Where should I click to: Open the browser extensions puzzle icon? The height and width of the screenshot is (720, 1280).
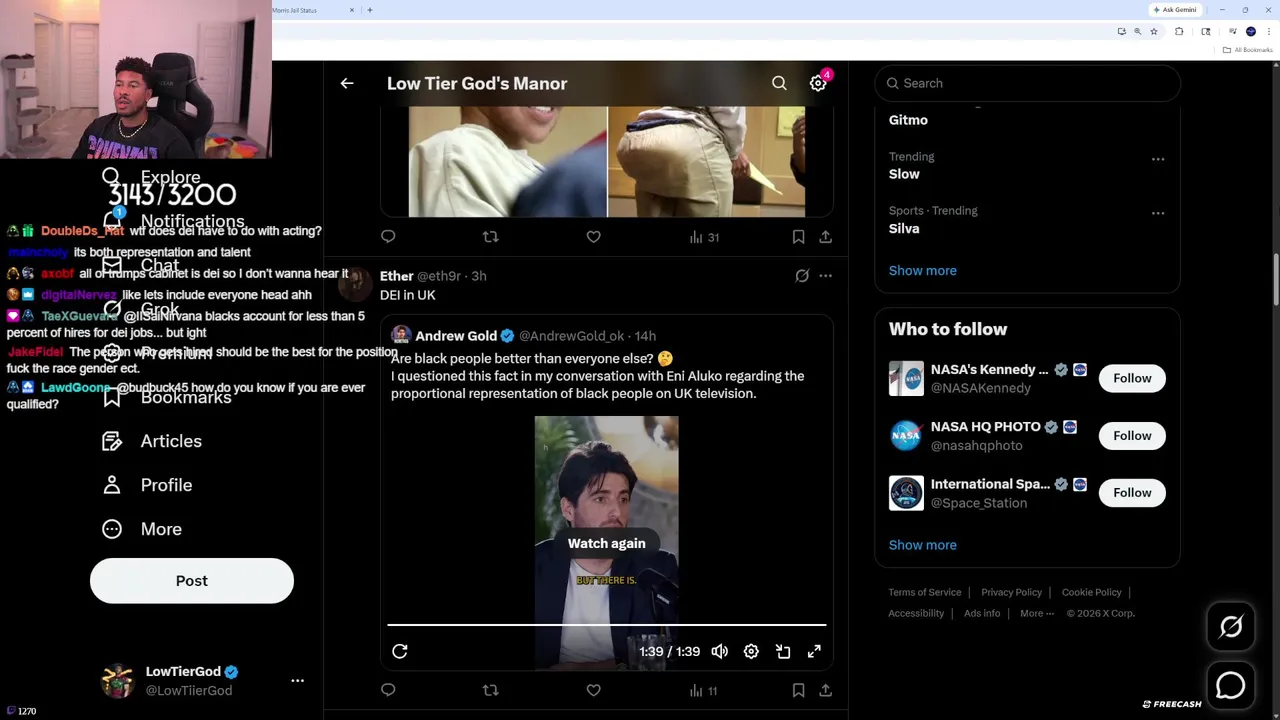click(x=1179, y=32)
